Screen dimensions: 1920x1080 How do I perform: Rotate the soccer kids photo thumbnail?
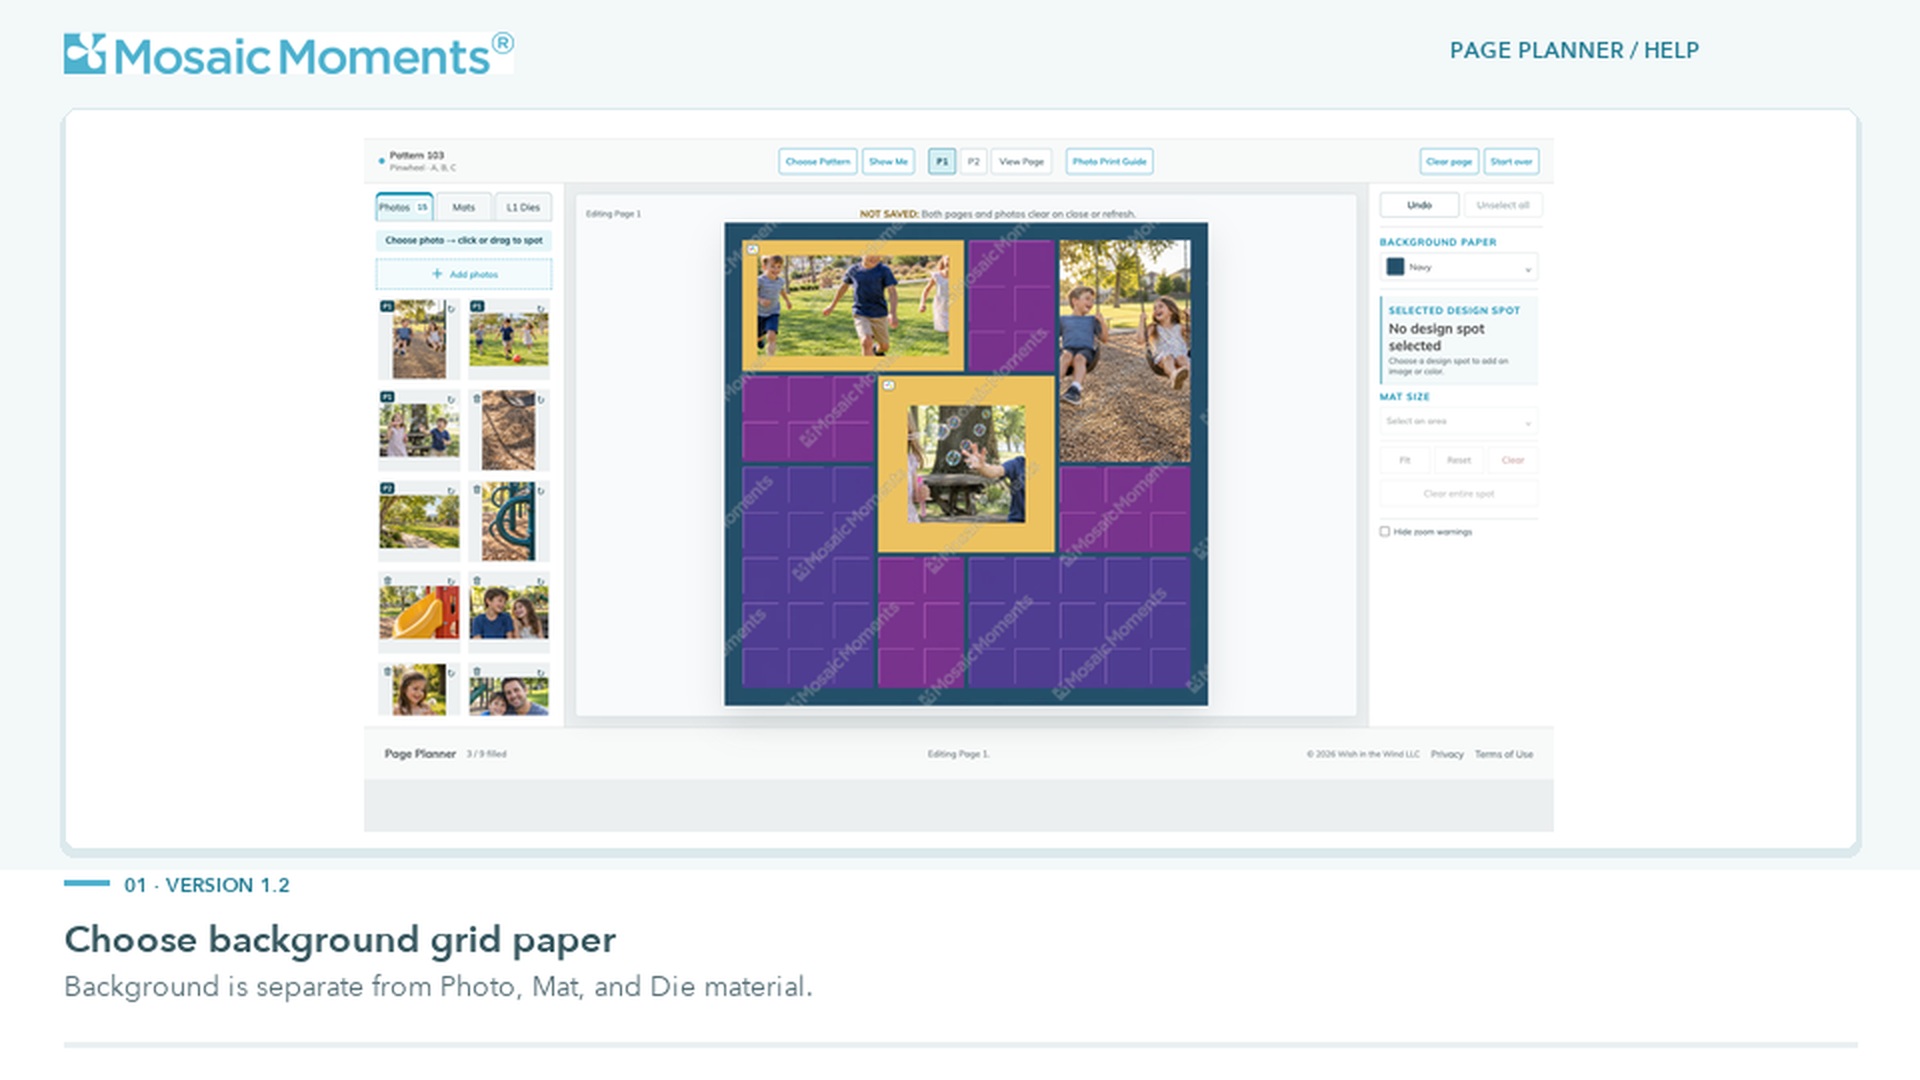coord(541,308)
